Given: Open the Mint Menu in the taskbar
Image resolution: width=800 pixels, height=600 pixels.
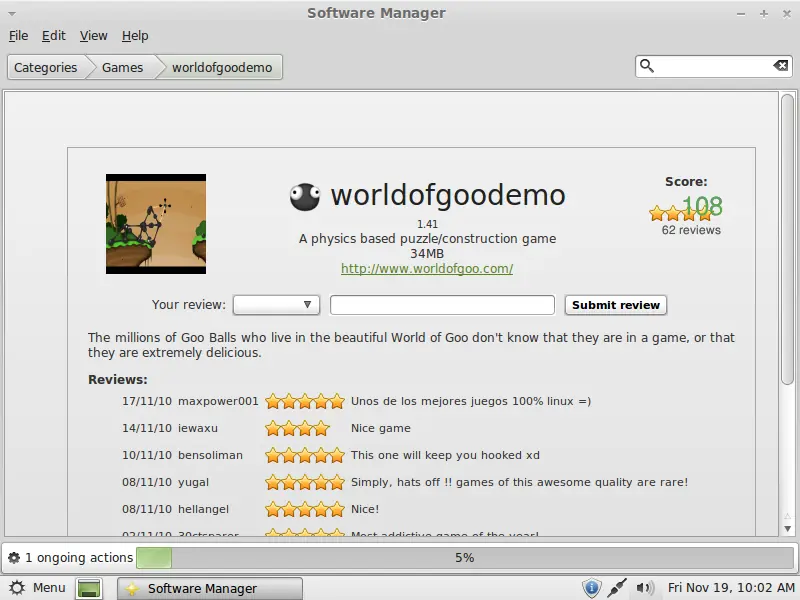Looking at the screenshot, I should [x=37, y=588].
